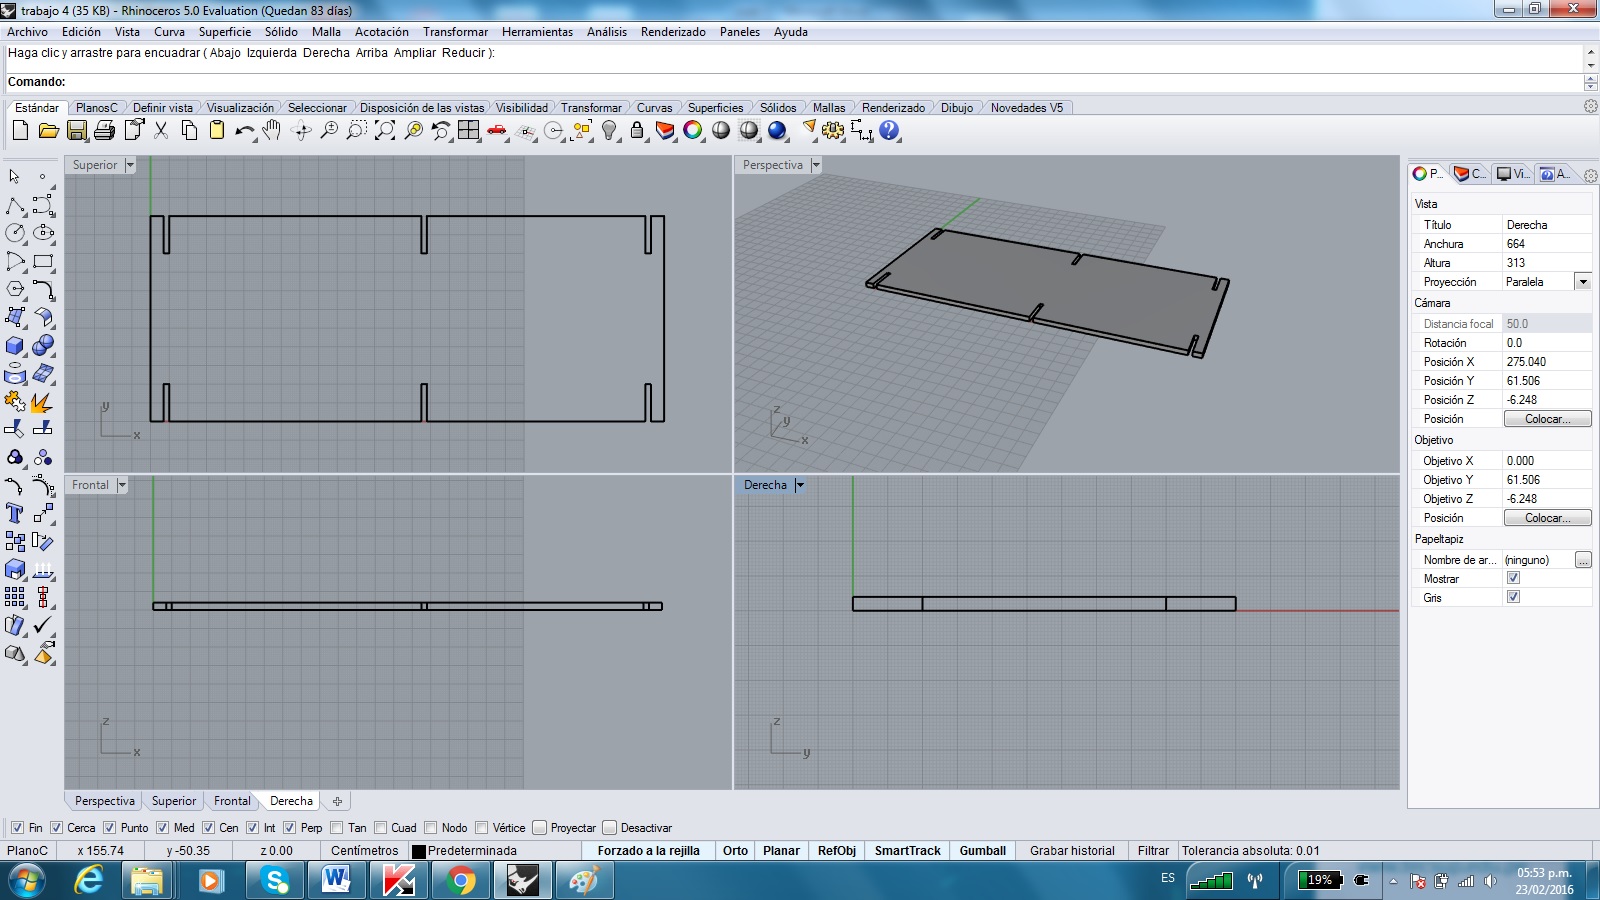
Task: Open the Perspectiva viewport dropdown menu
Action: 816,165
